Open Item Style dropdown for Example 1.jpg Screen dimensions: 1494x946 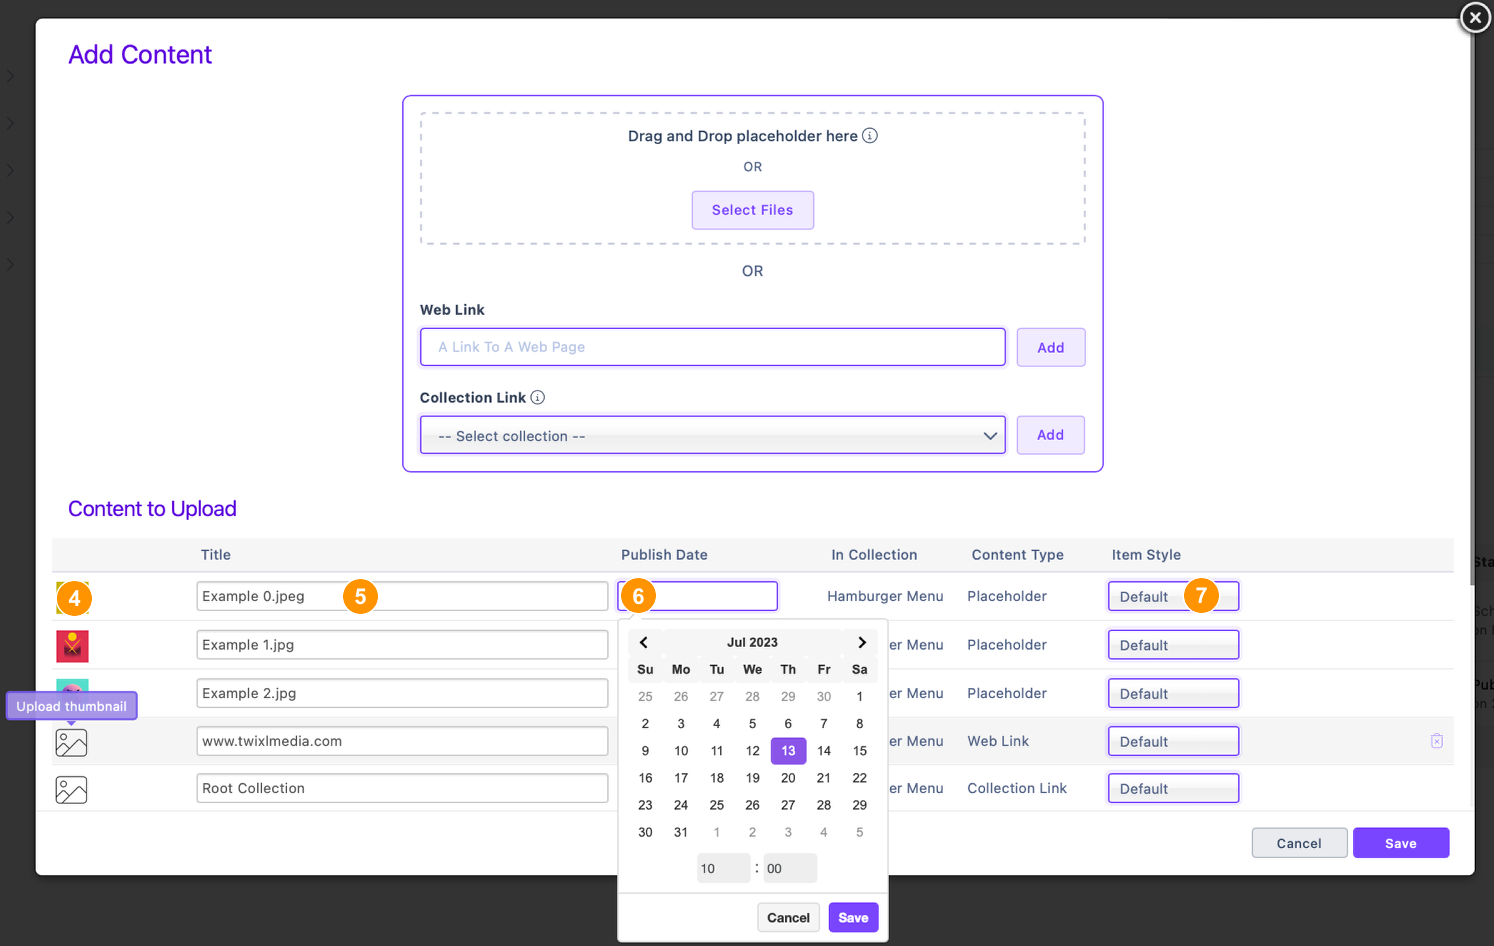(x=1173, y=645)
